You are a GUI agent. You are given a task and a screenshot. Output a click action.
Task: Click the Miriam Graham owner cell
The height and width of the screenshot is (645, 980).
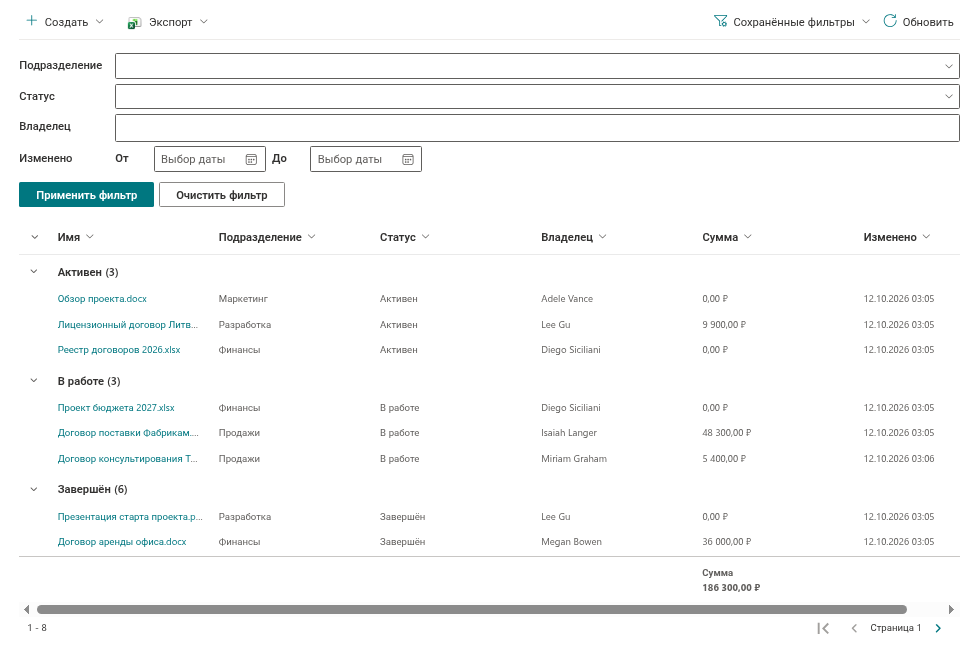[574, 459]
